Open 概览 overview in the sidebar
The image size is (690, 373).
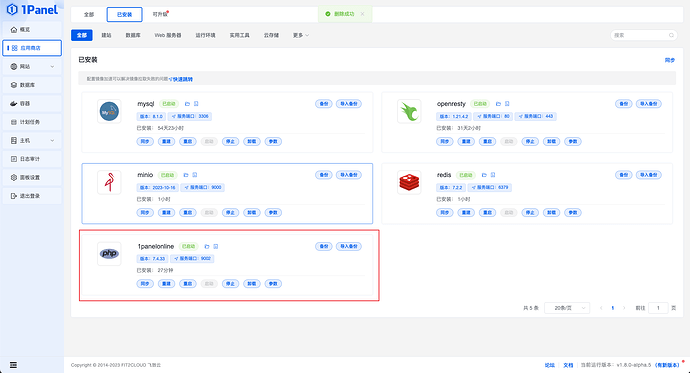(x=32, y=29)
